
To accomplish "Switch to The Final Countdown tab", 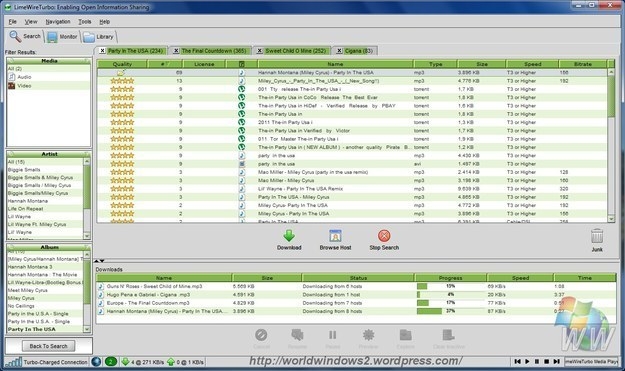I will 213,51.
